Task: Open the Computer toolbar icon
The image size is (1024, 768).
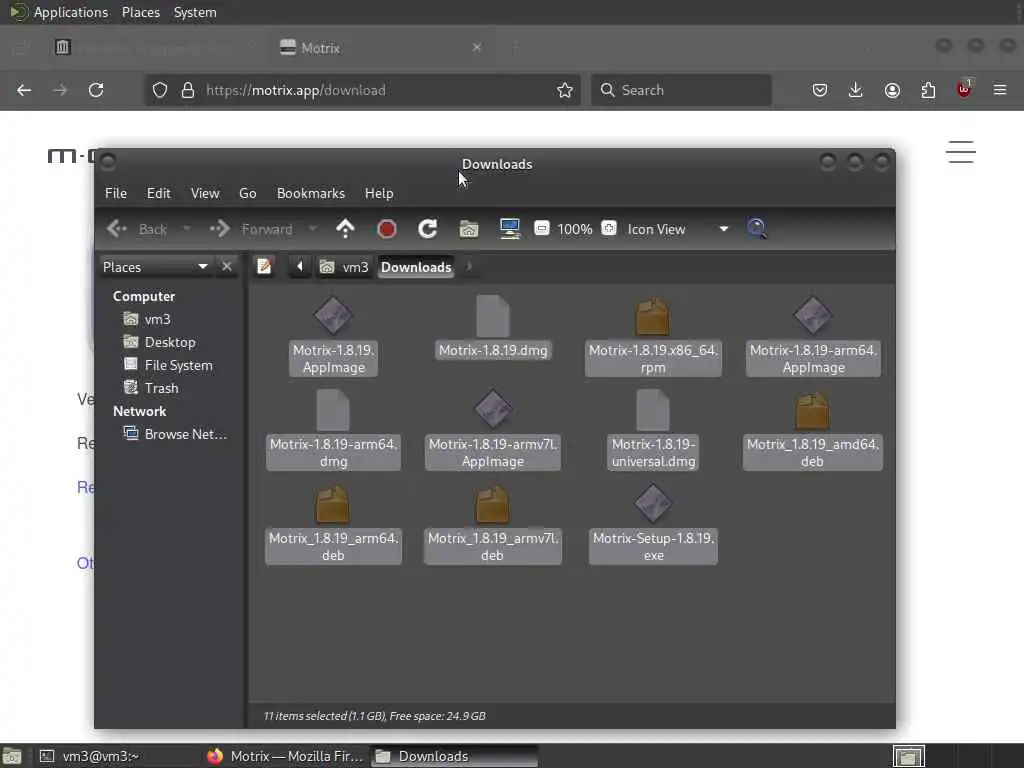Action: (509, 229)
